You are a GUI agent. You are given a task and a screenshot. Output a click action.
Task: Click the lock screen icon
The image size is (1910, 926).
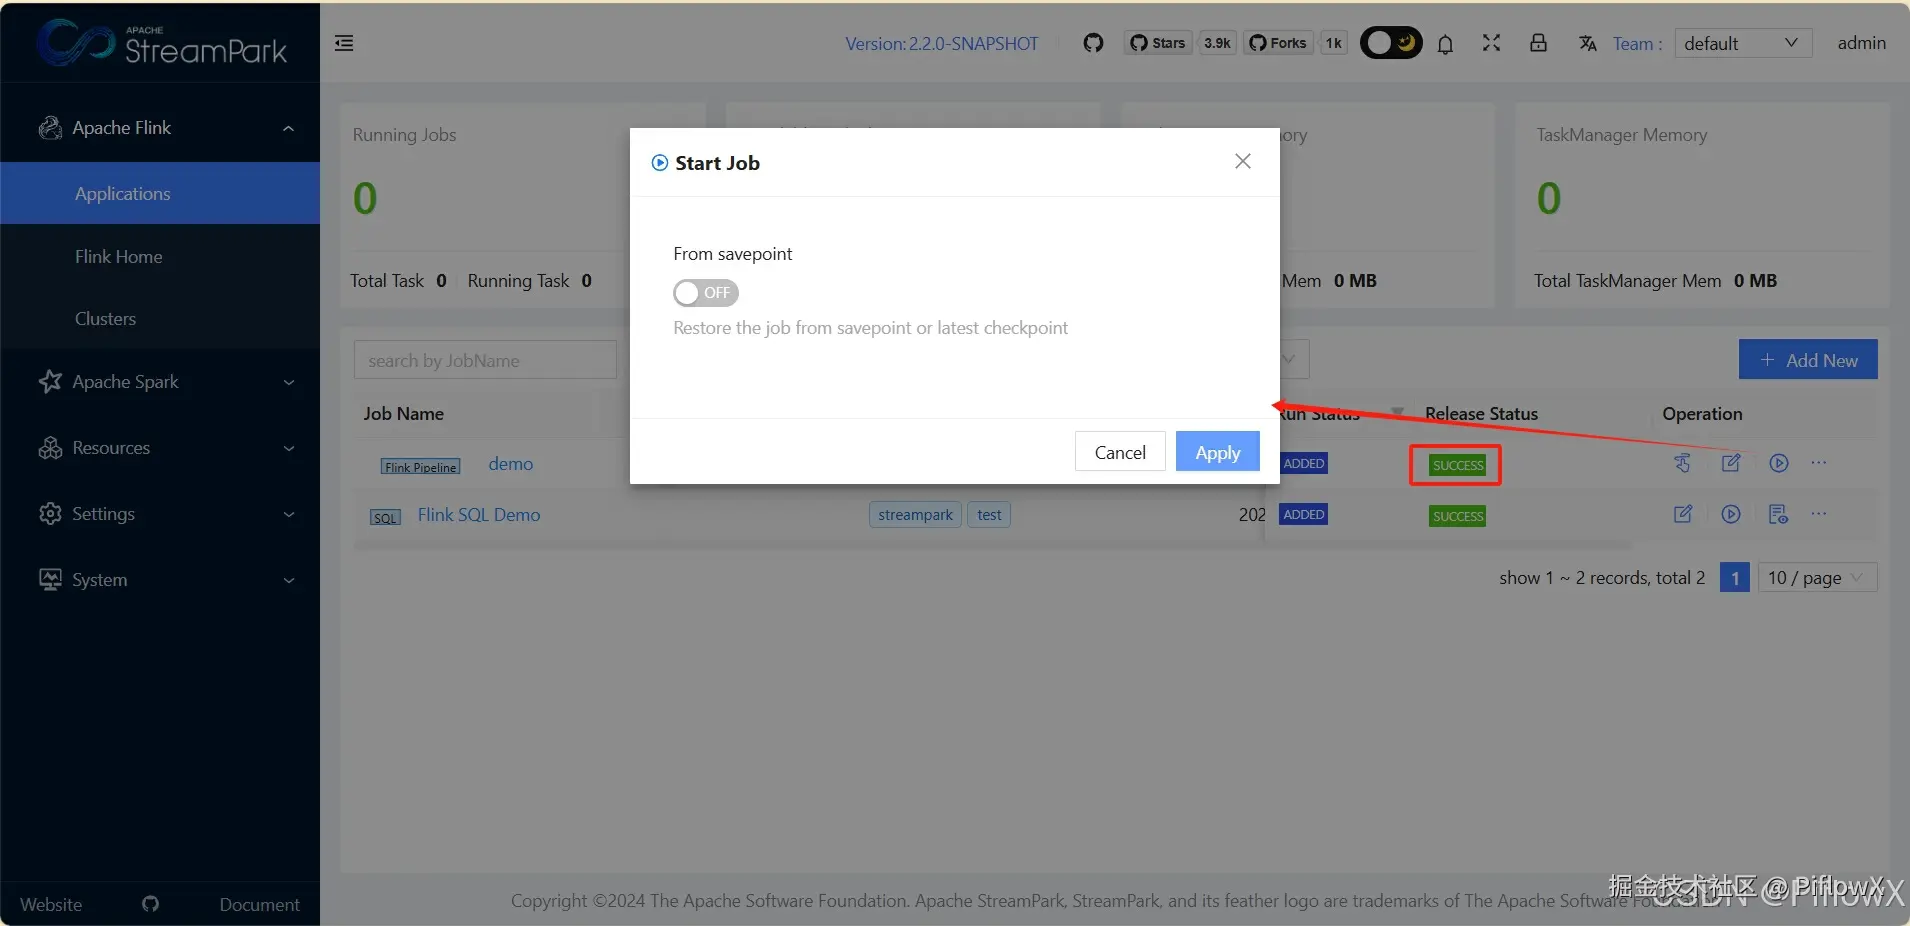point(1538,43)
